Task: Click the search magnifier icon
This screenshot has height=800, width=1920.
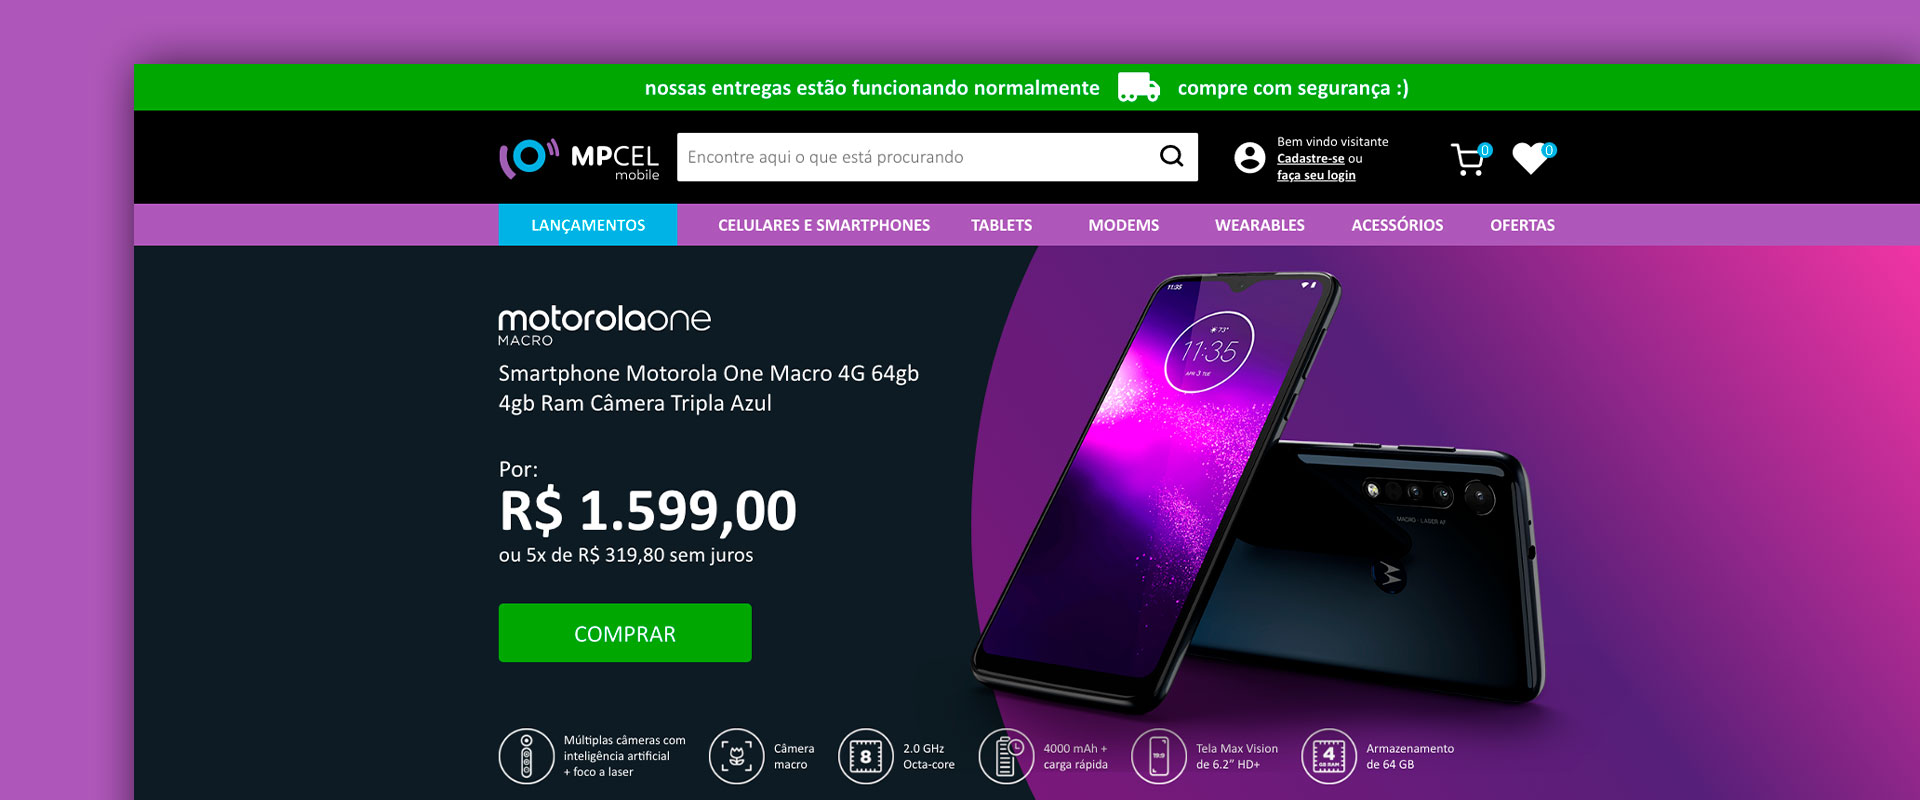Action: coord(1171,156)
